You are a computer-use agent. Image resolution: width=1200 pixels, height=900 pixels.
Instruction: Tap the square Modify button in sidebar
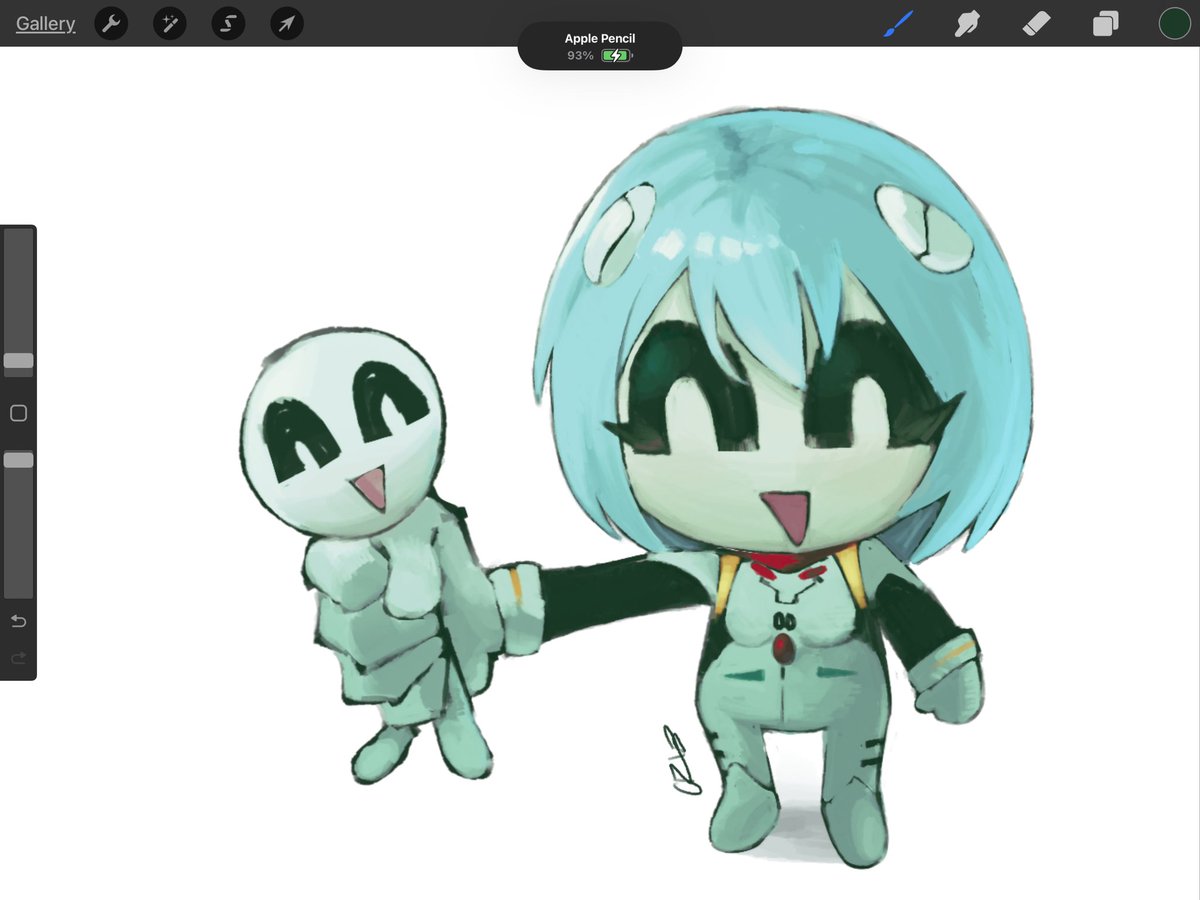[x=18, y=413]
